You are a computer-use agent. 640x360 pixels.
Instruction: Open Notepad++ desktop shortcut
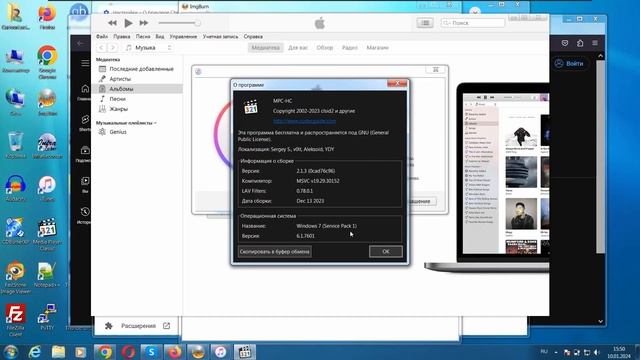[47, 275]
